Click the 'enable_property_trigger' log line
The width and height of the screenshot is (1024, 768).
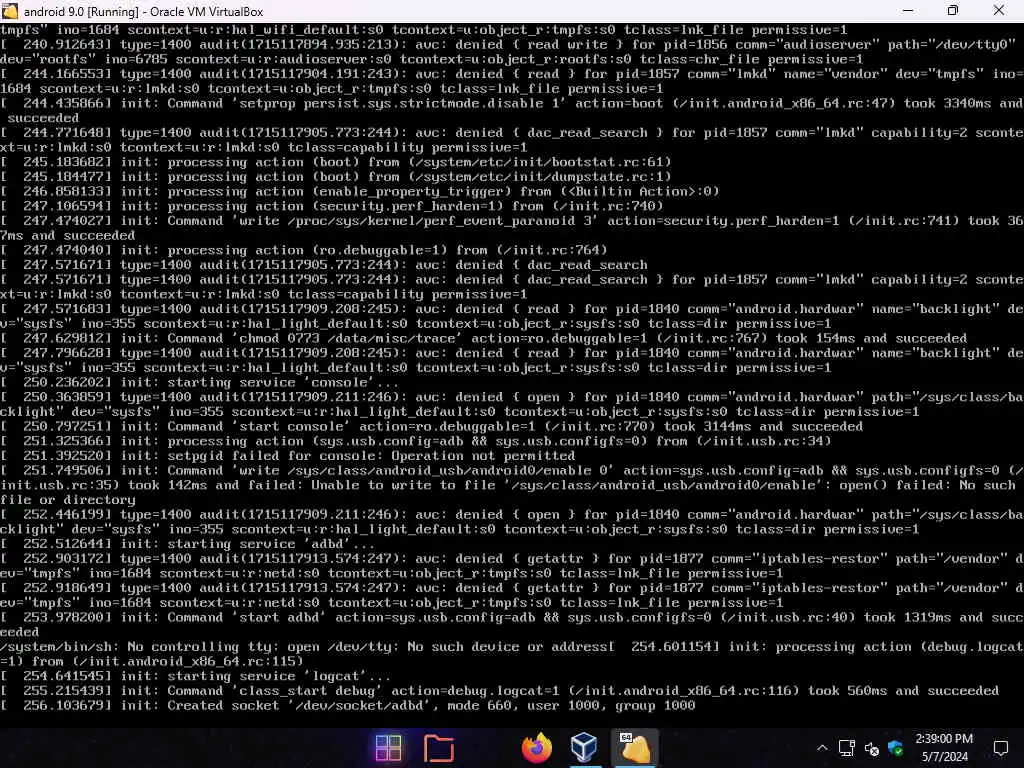point(360,191)
